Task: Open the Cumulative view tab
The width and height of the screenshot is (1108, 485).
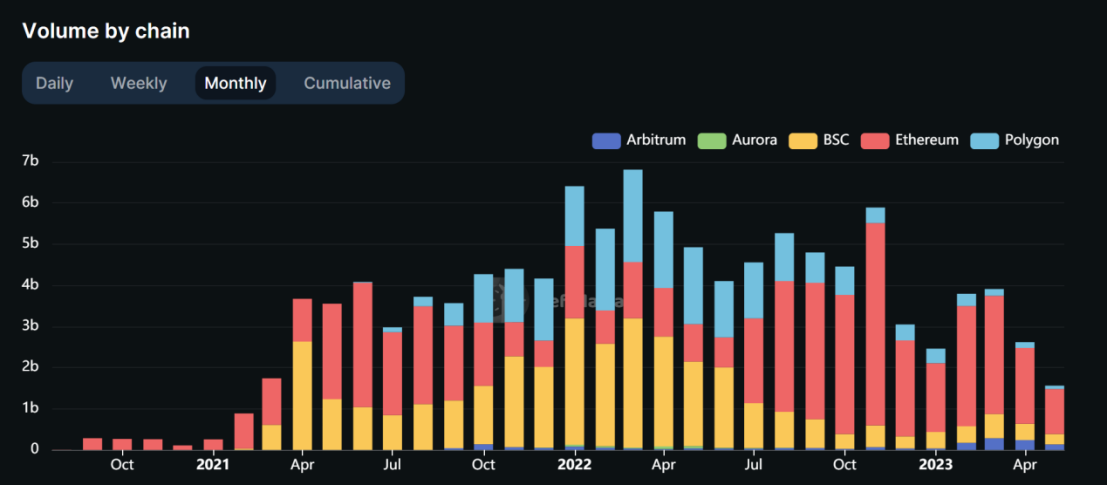Action: (347, 83)
